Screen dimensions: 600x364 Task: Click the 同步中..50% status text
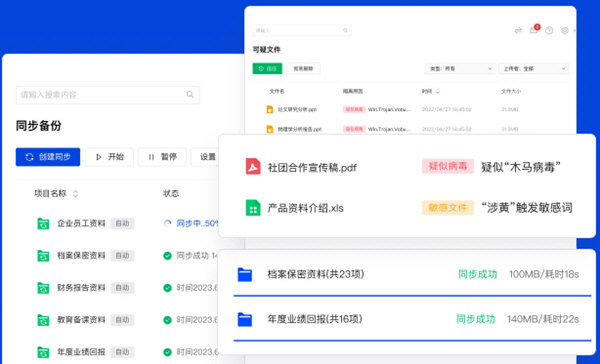(x=197, y=224)
